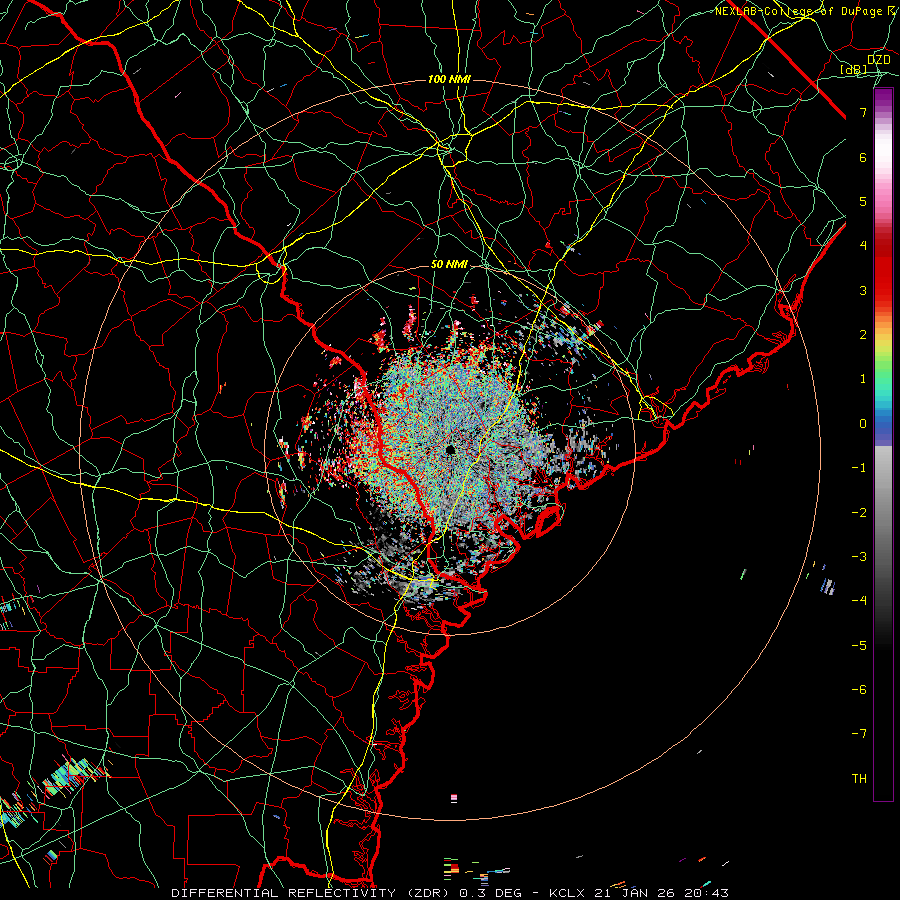
Task: Click the 3 value on the color scale
Action: point(863,290)
